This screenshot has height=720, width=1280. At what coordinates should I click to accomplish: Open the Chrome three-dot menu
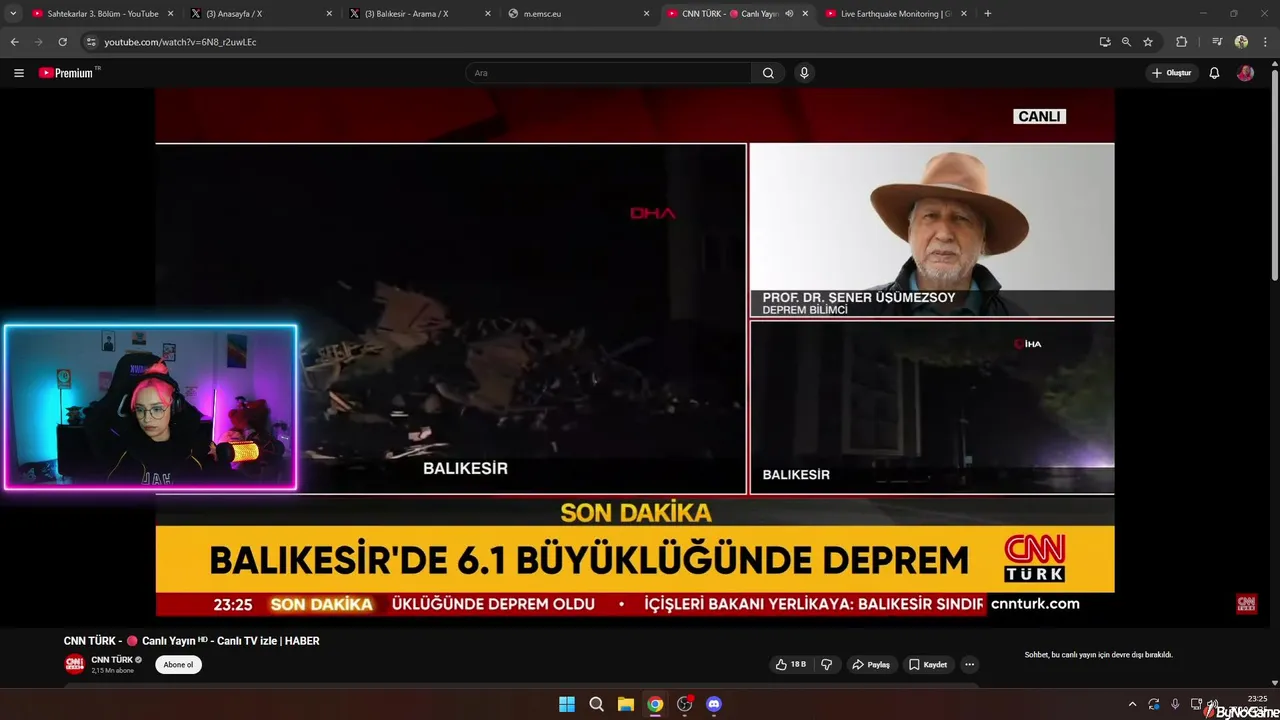coord(1265,42)
